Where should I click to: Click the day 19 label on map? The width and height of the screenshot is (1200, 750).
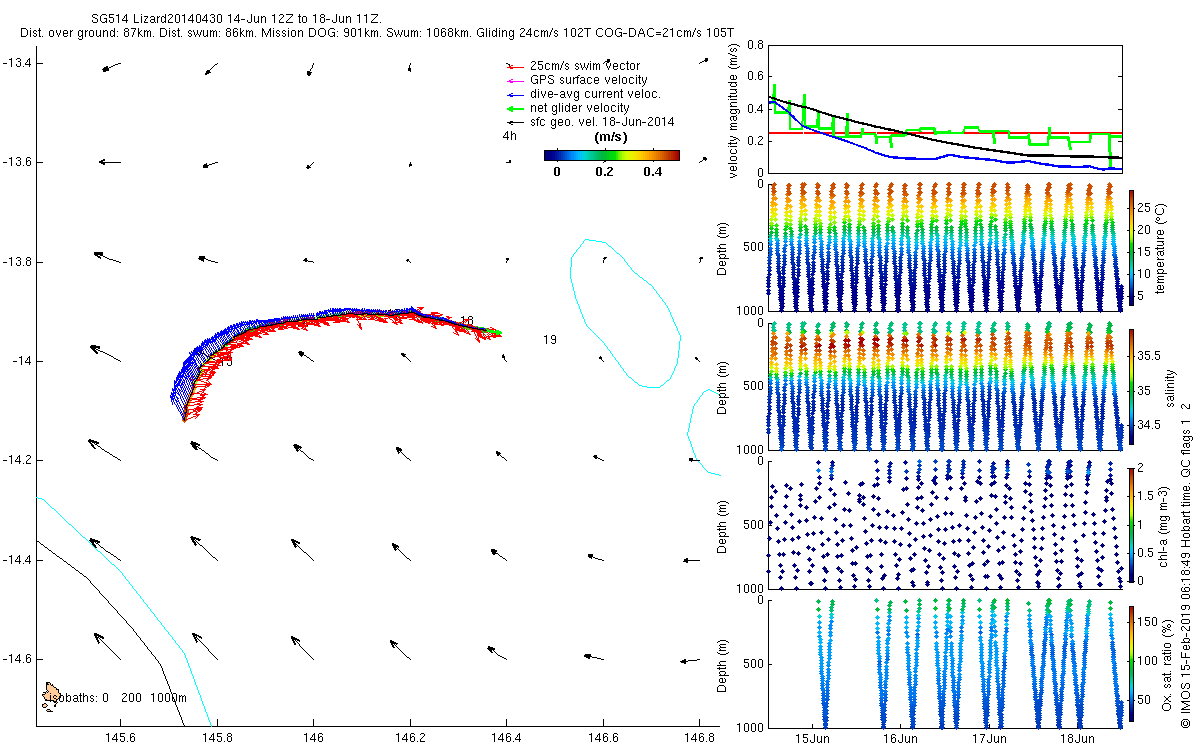[x=549, y=340]
